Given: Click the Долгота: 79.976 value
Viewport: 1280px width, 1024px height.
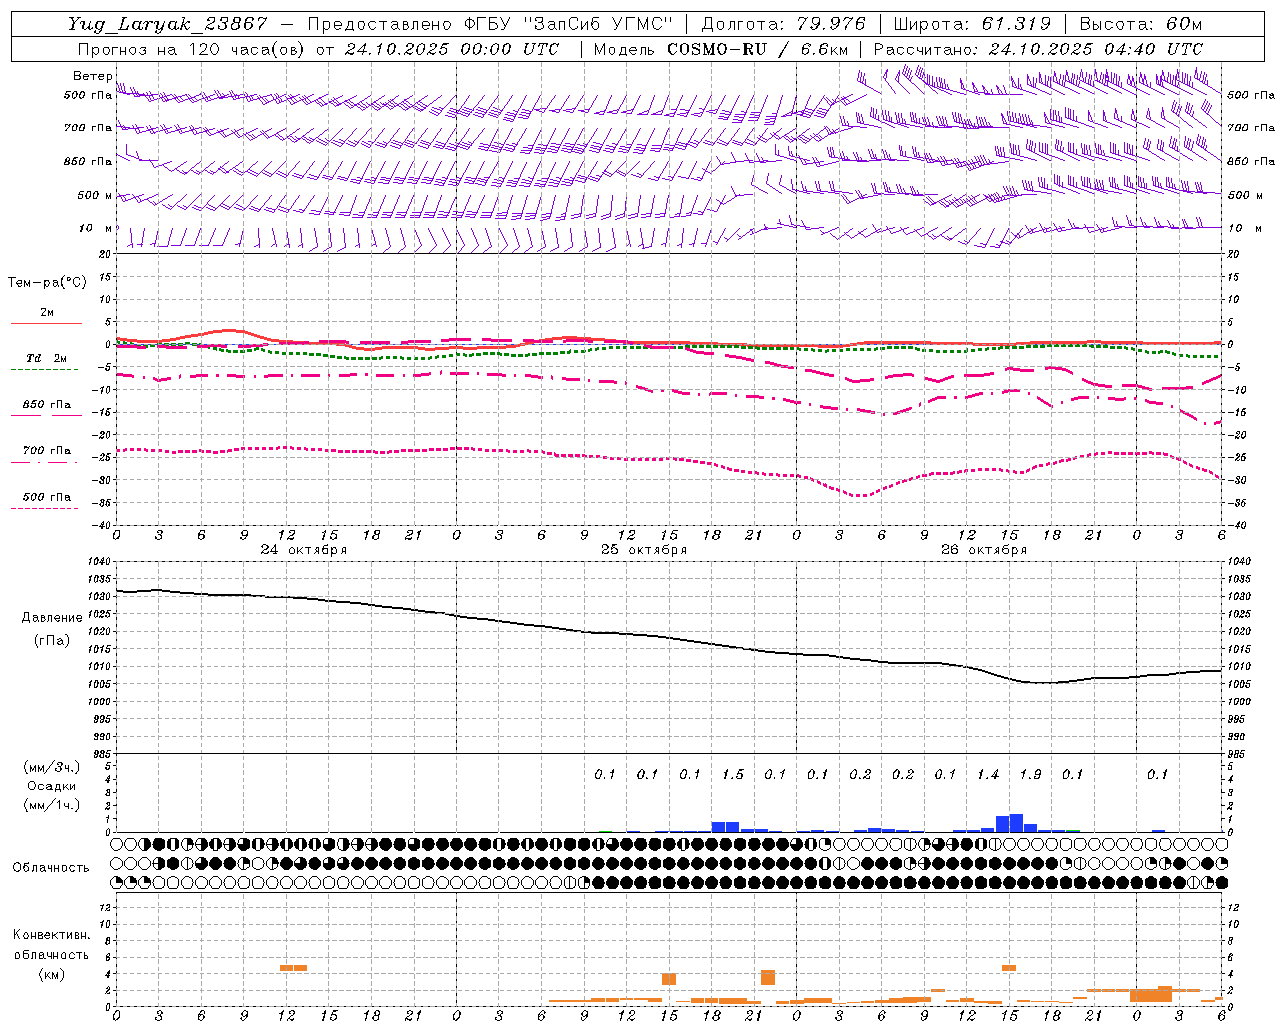Looking at the screenshot, I should tap(784, 24).
